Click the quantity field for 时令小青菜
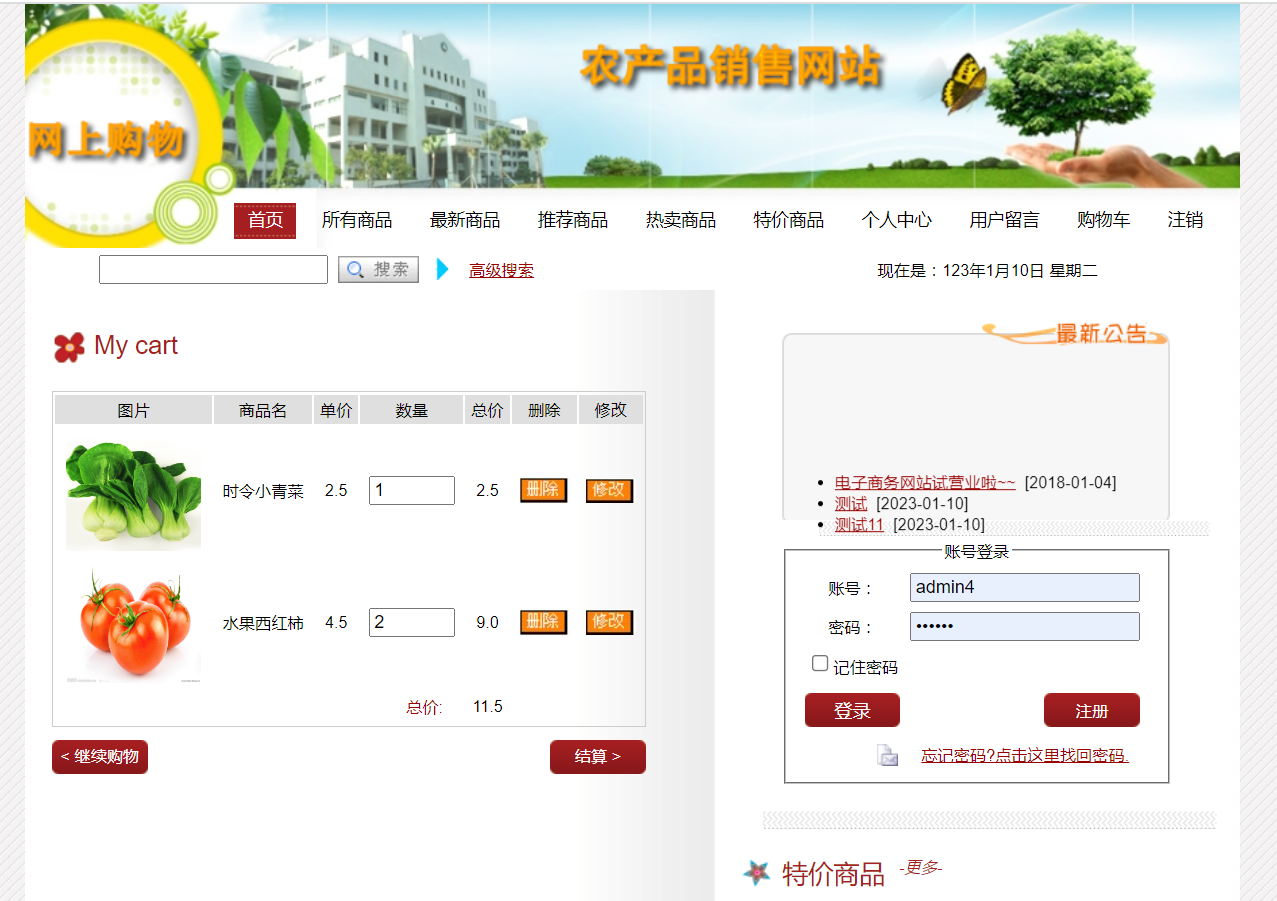Screen dimensions: 1277x901 [412, 490]
